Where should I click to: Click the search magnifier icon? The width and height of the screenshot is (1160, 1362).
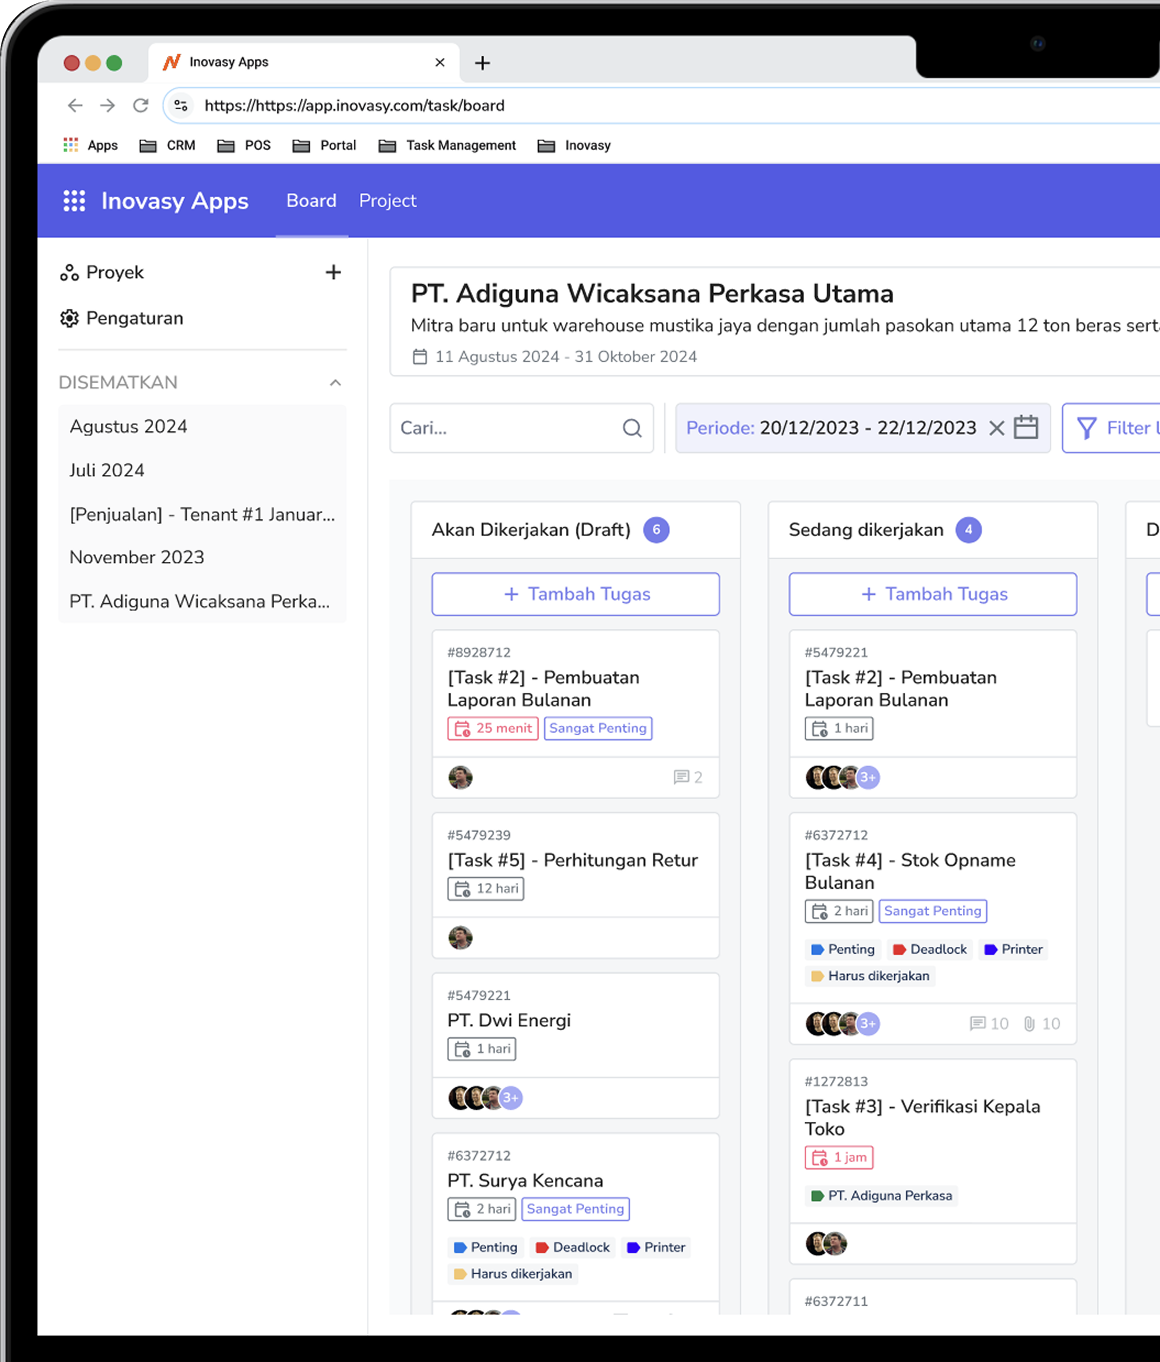632,428
